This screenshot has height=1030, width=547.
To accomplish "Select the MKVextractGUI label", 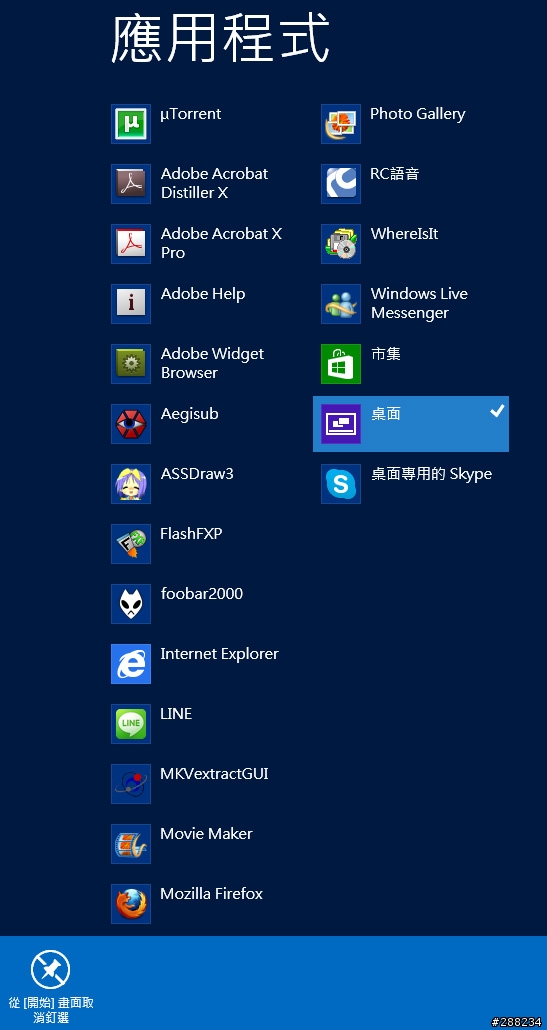I will pos(214,774).
